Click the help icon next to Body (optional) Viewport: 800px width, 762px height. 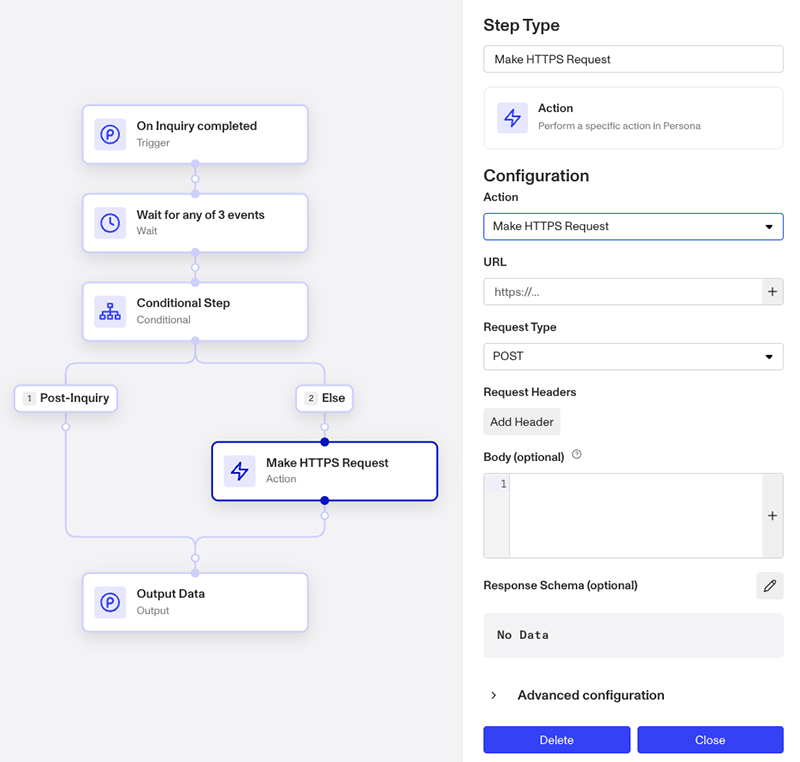click(x=577, y=455)
